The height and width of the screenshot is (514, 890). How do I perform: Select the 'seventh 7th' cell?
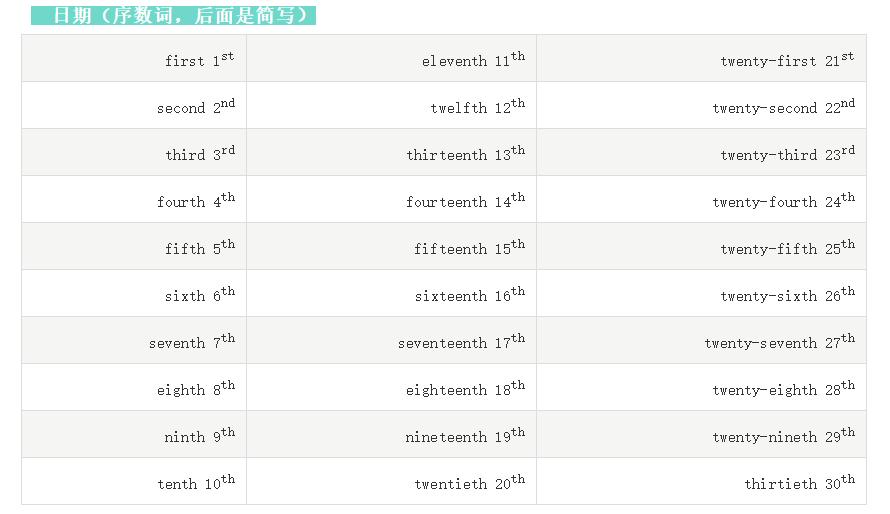[191, 342]
